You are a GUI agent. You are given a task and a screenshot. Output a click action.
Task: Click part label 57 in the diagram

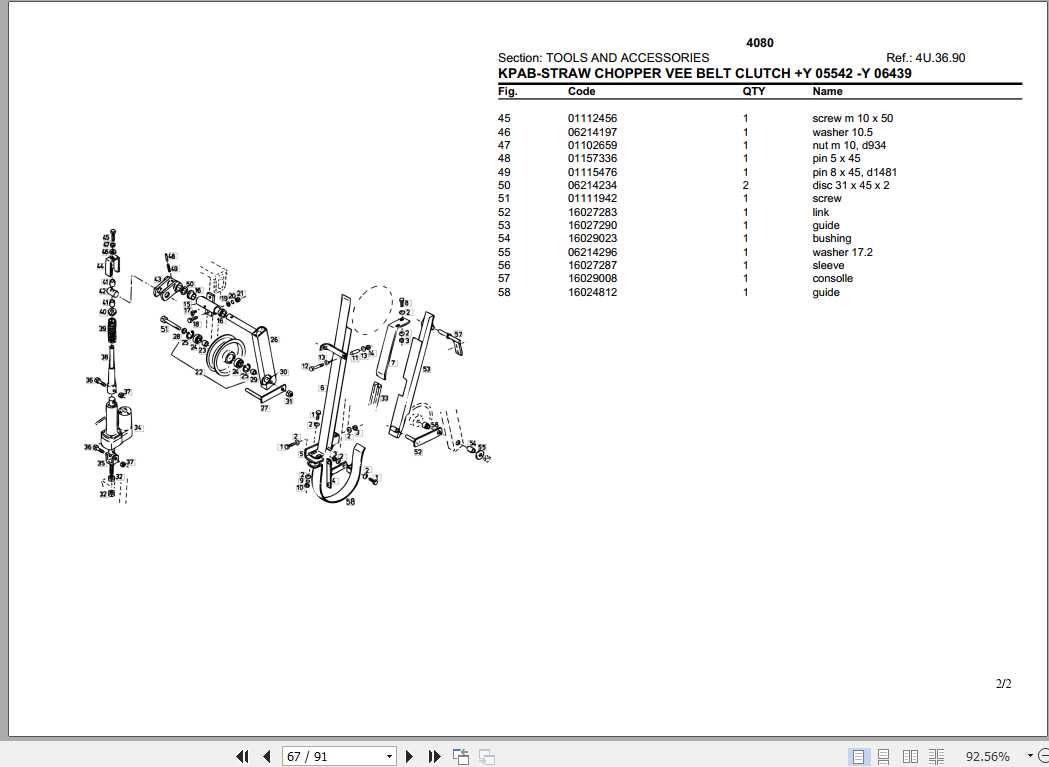point(458,334)
